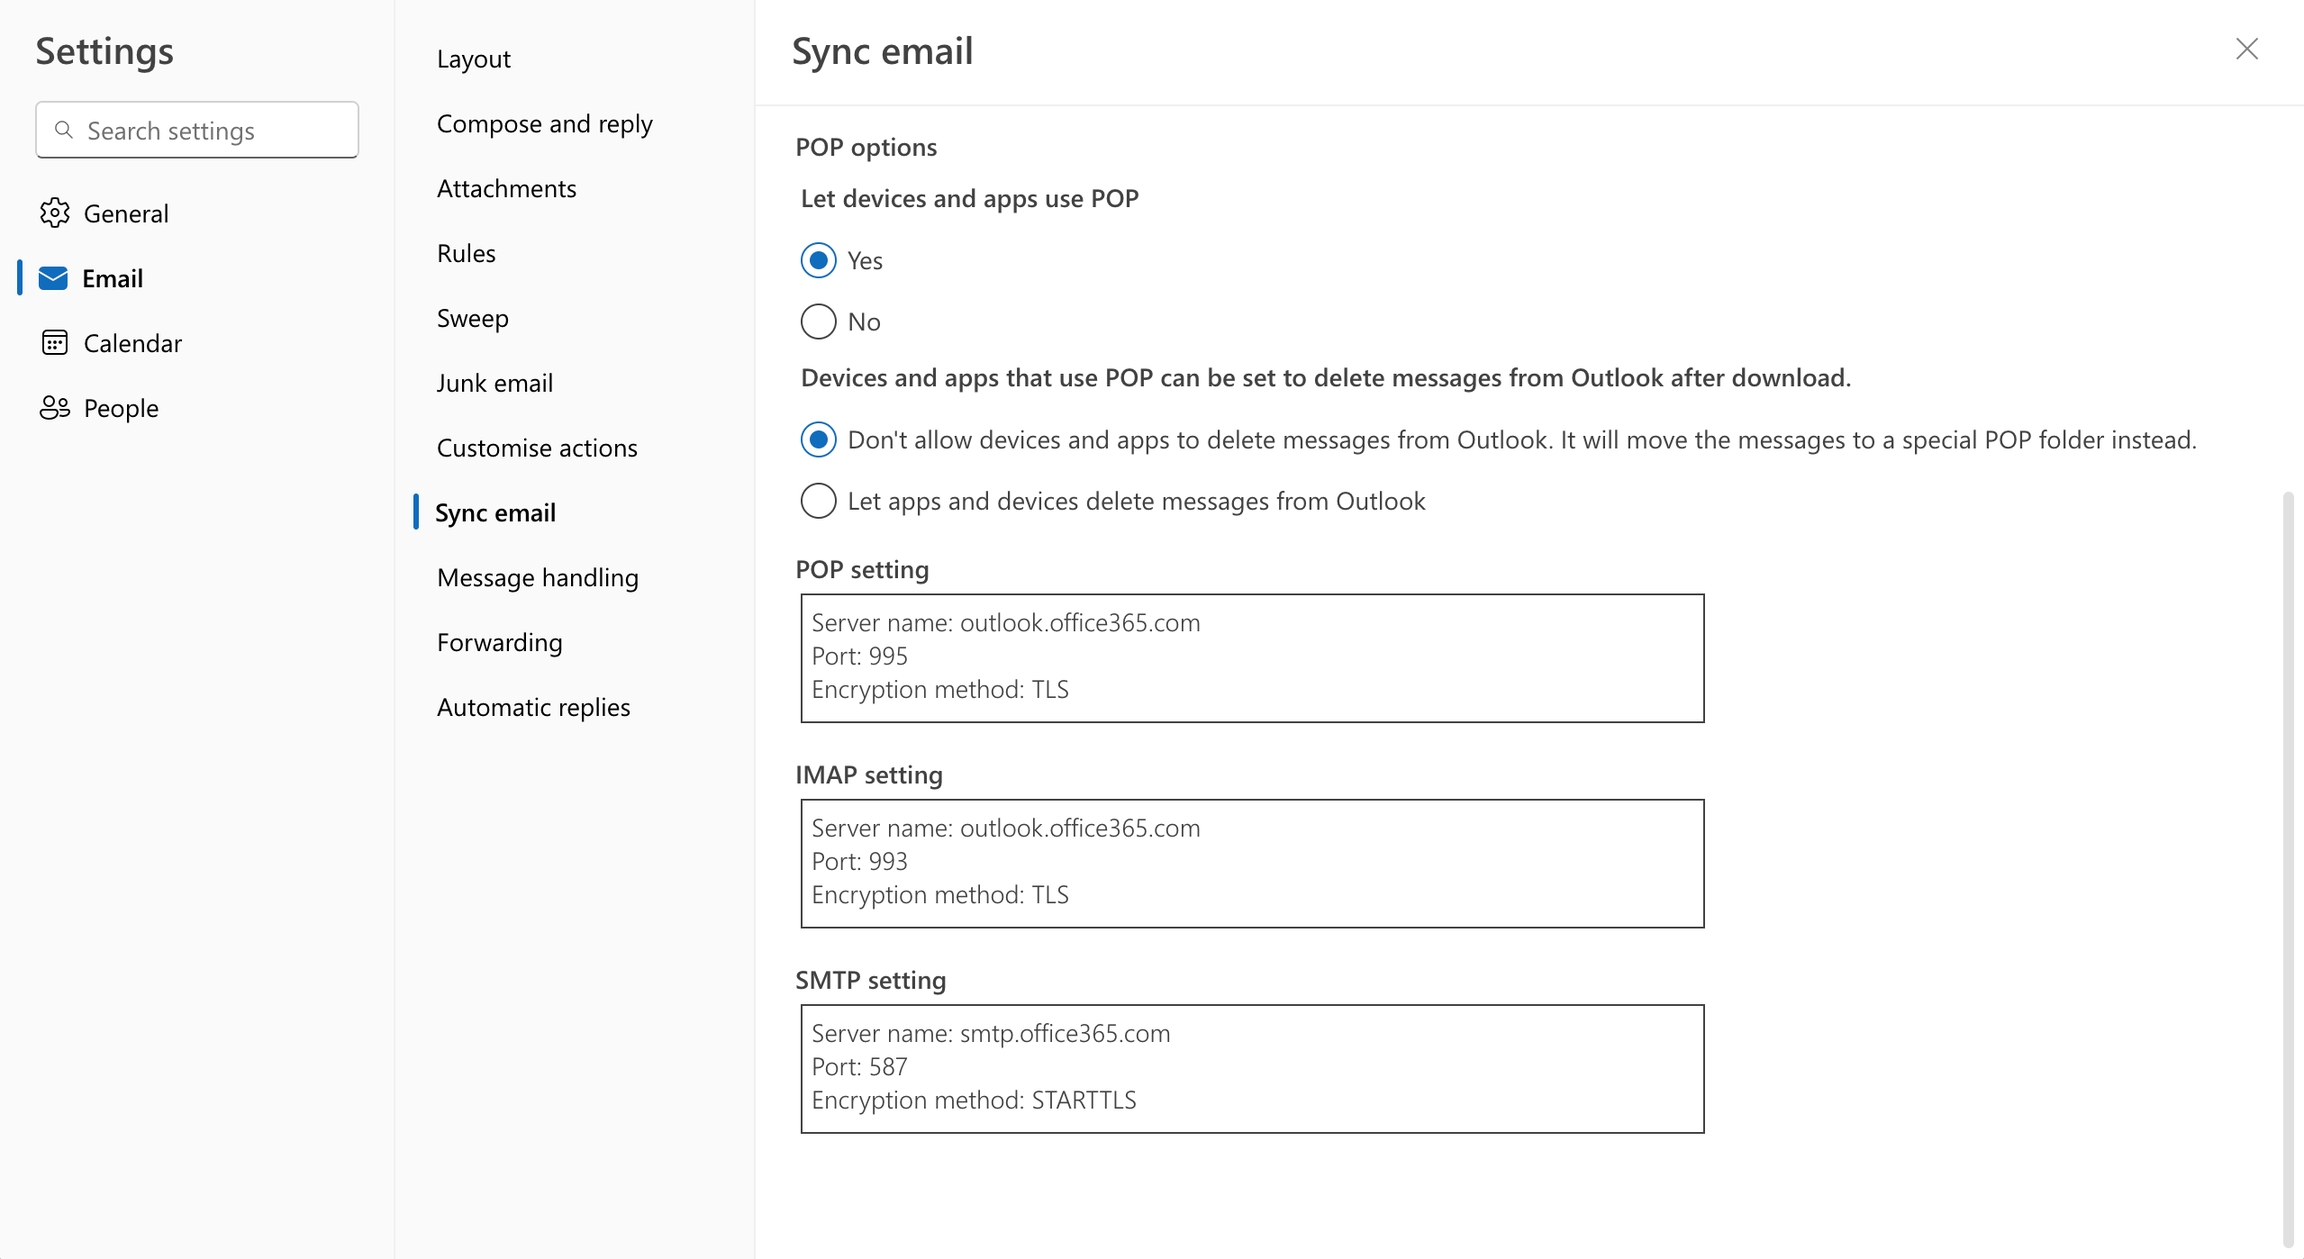Go to Attachments settings
This screenshot has height=1259, width=2304.
506,189
